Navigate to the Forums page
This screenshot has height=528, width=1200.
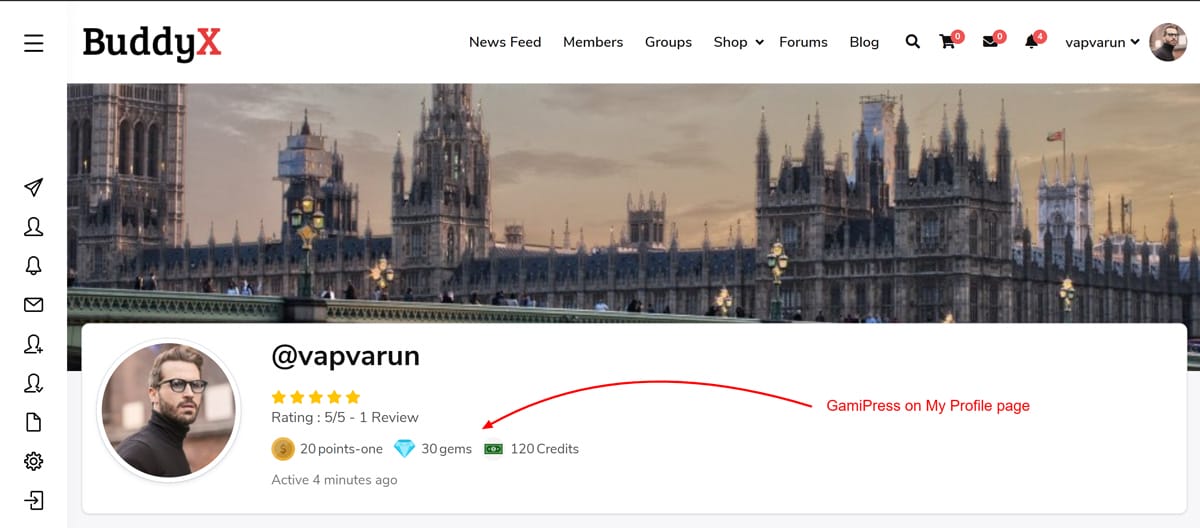(x=803, y=42)
